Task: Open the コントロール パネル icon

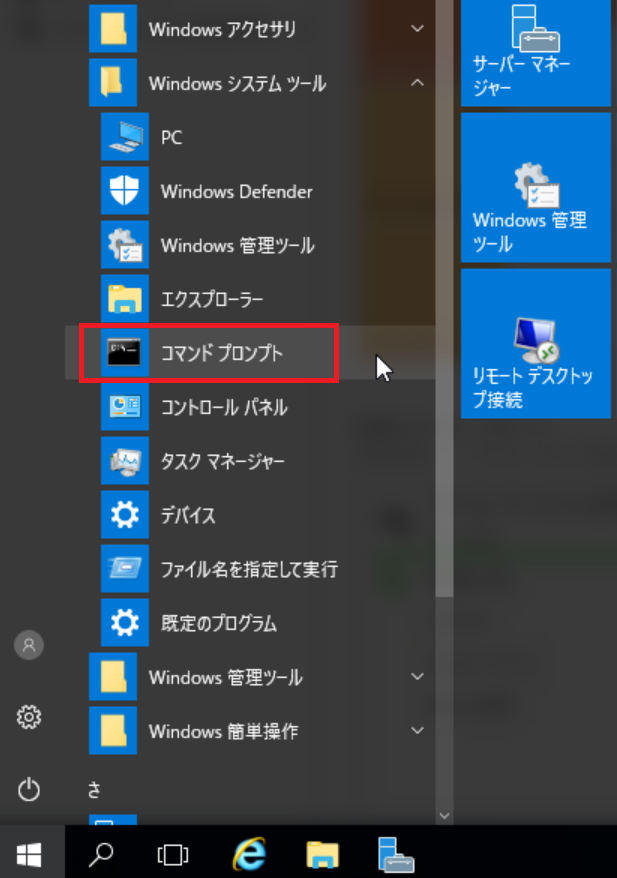Action: tap(125, 407)
